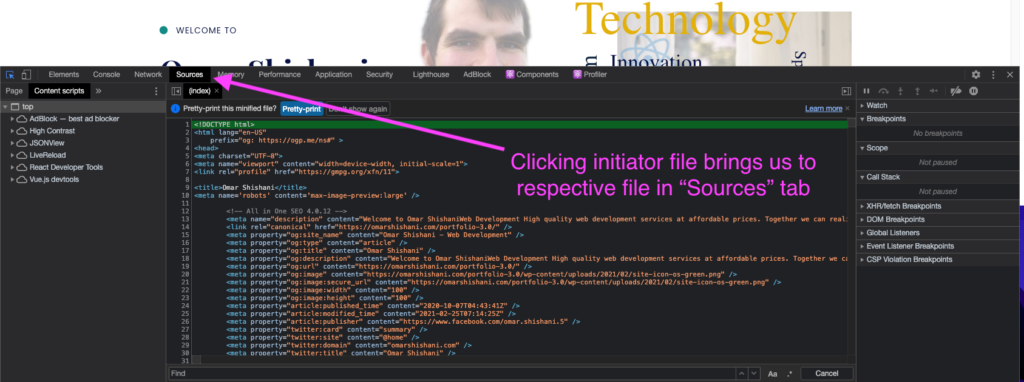Toggle regular expression search in find bar
The image size is (1024, 382).
[x=790, y=374]
